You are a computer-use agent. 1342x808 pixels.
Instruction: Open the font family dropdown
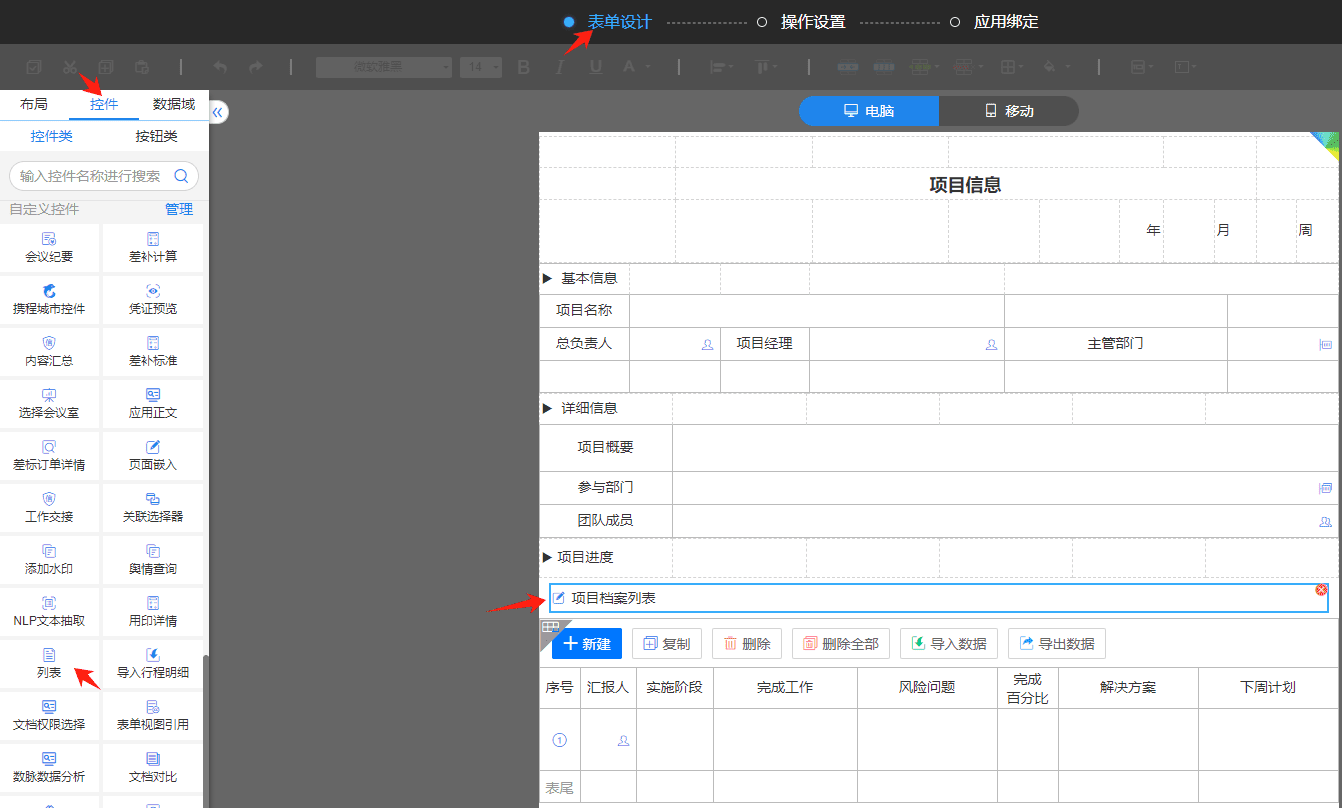tap(384, 67)
